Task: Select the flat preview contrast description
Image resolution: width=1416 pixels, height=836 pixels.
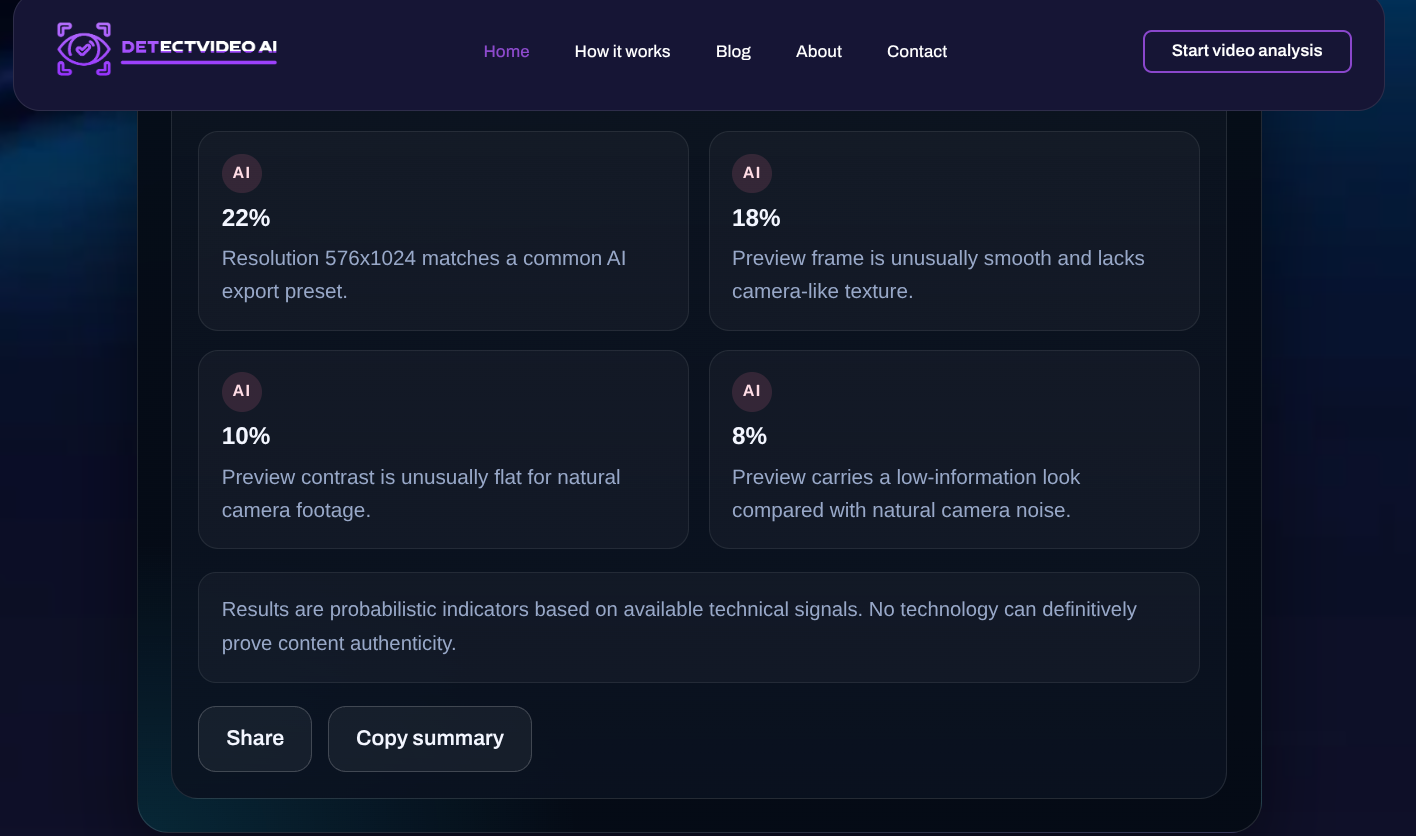Action: pyautogui.click(x=421, y=493)
